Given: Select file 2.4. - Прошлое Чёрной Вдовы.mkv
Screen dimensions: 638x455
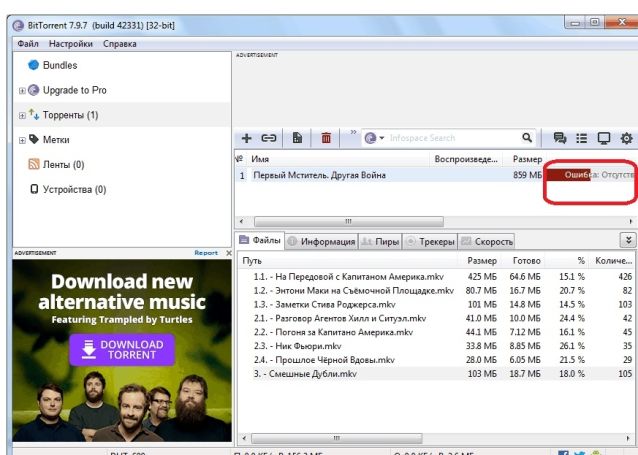Looking at the screenshot, I should click(x=324, y=360).
